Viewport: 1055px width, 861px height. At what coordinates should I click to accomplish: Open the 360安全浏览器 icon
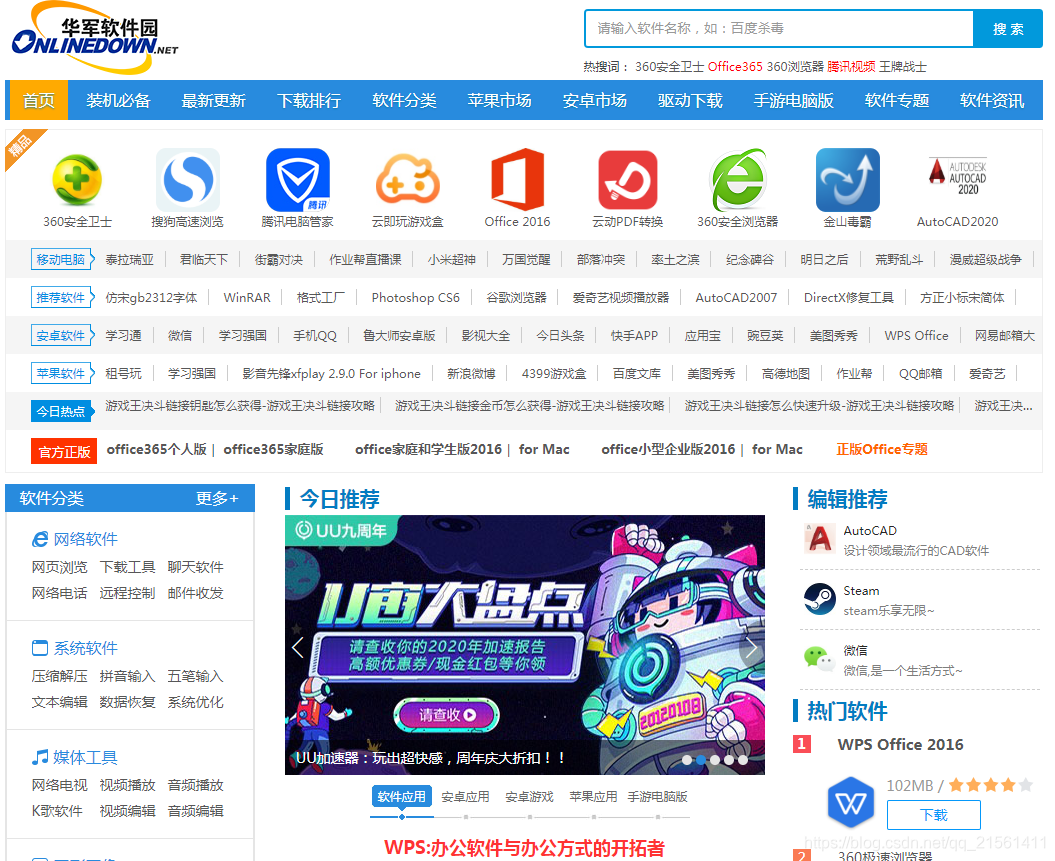pyautogui.click(x=737, y=180)
